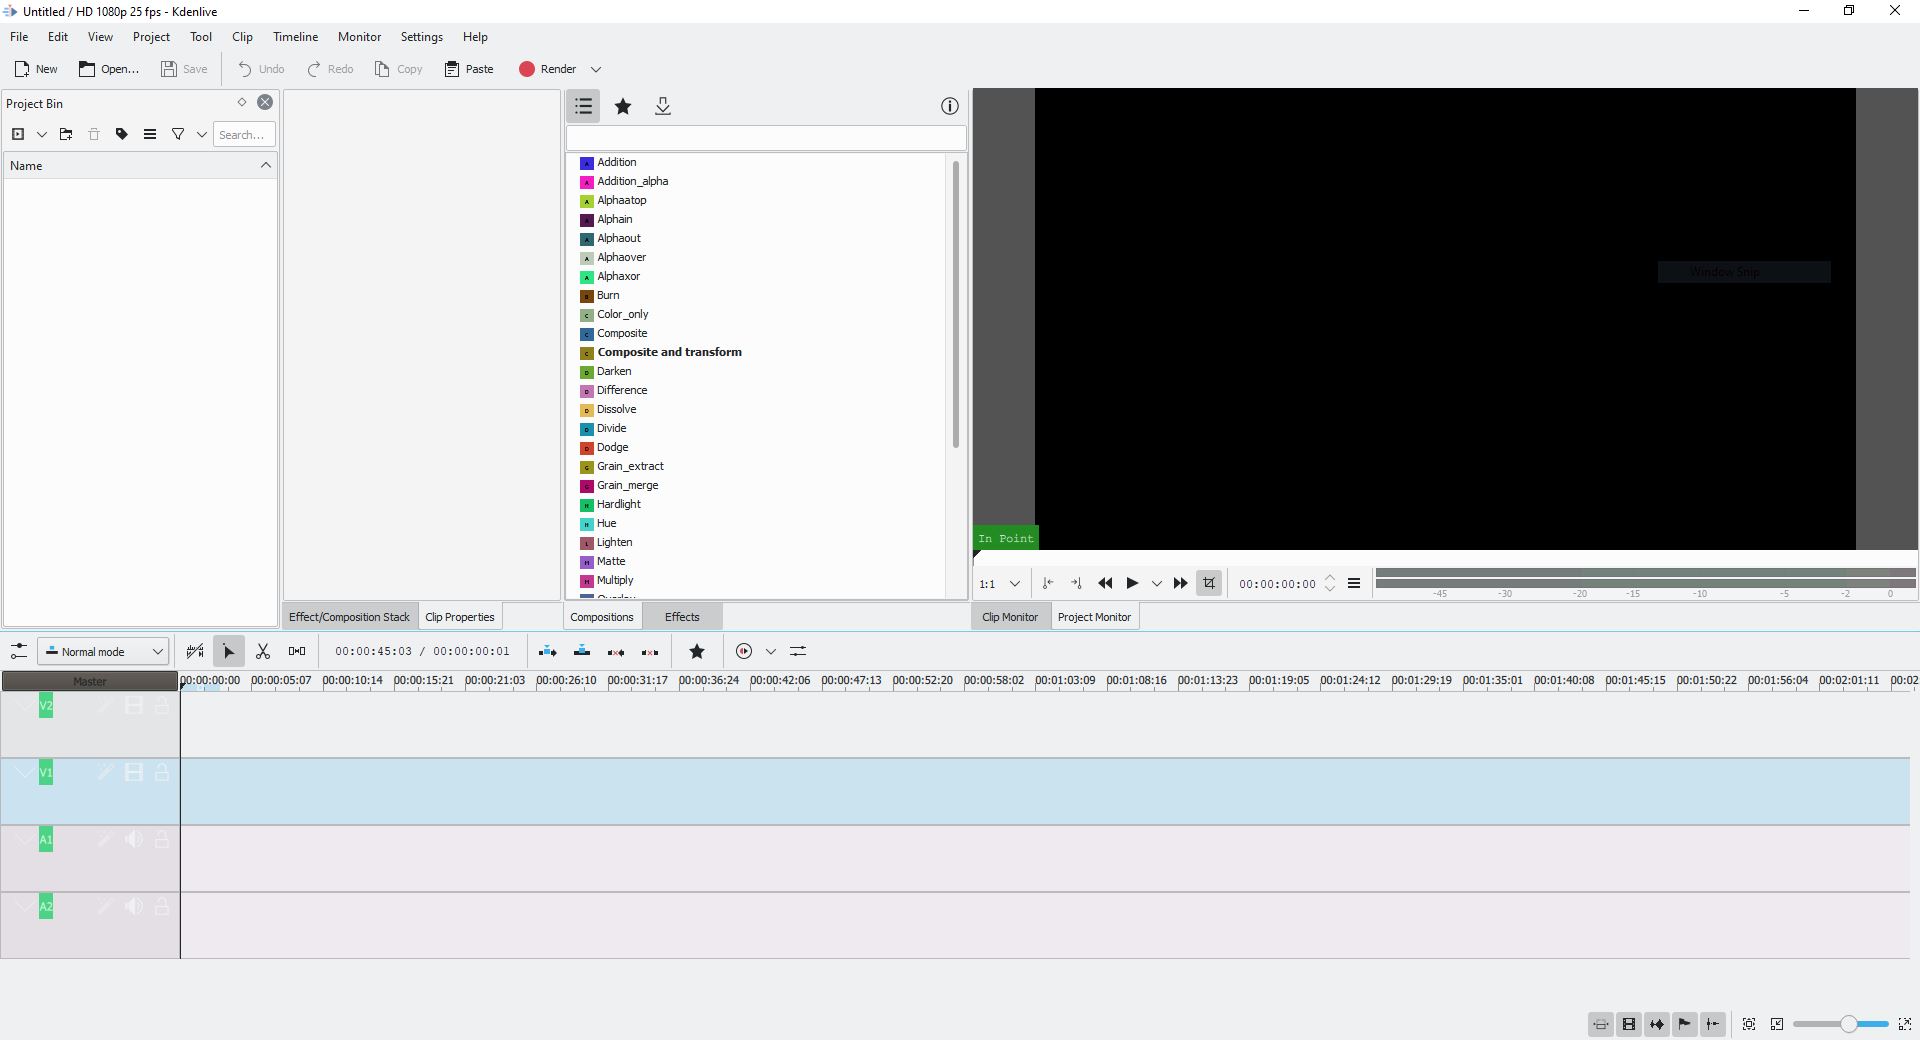Open the Normal mode edit dropdown
1920x1040 pixels.
click(104, 652)
